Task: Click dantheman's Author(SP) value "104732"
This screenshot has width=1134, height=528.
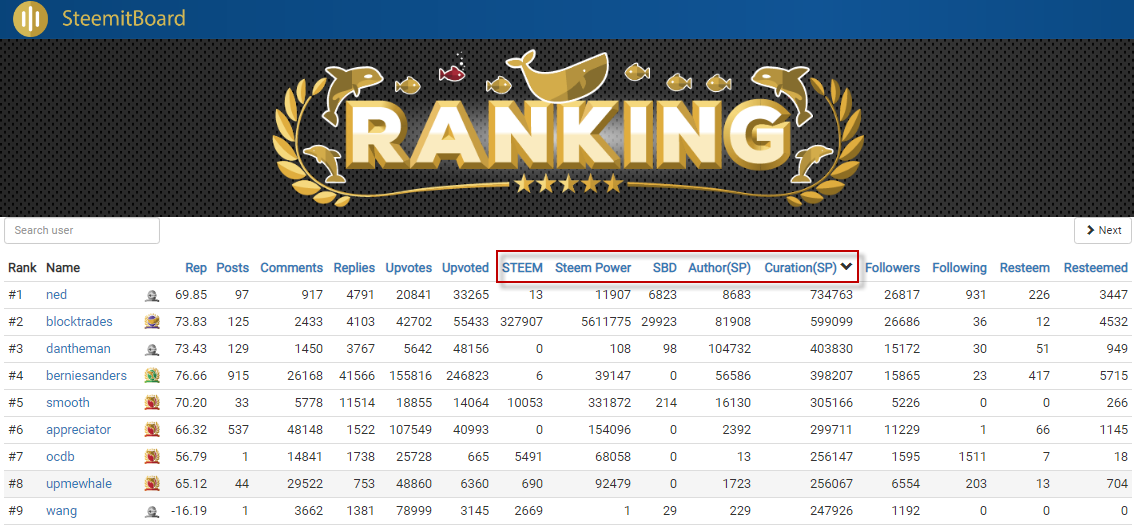Action: click(730, 349)
